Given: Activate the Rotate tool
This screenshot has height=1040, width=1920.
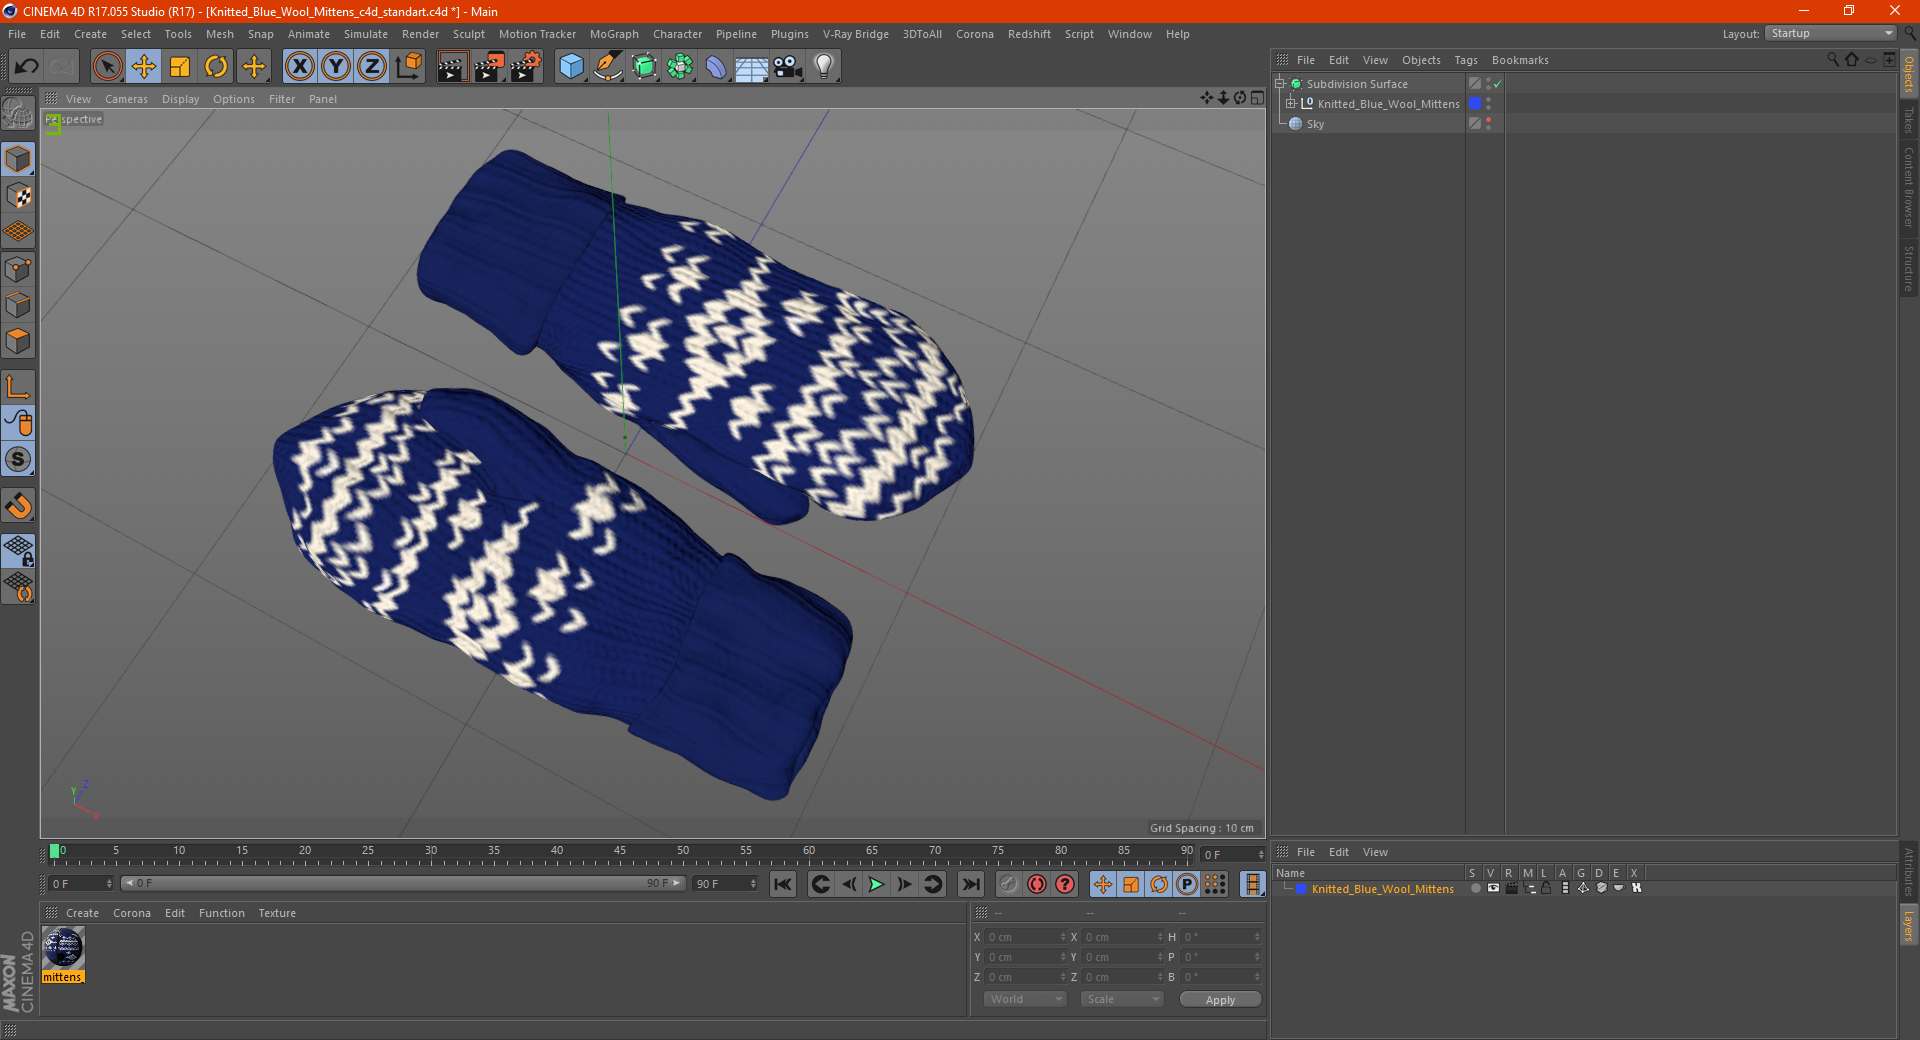Looking at the screenshot, I should click(x=216, y=67).
